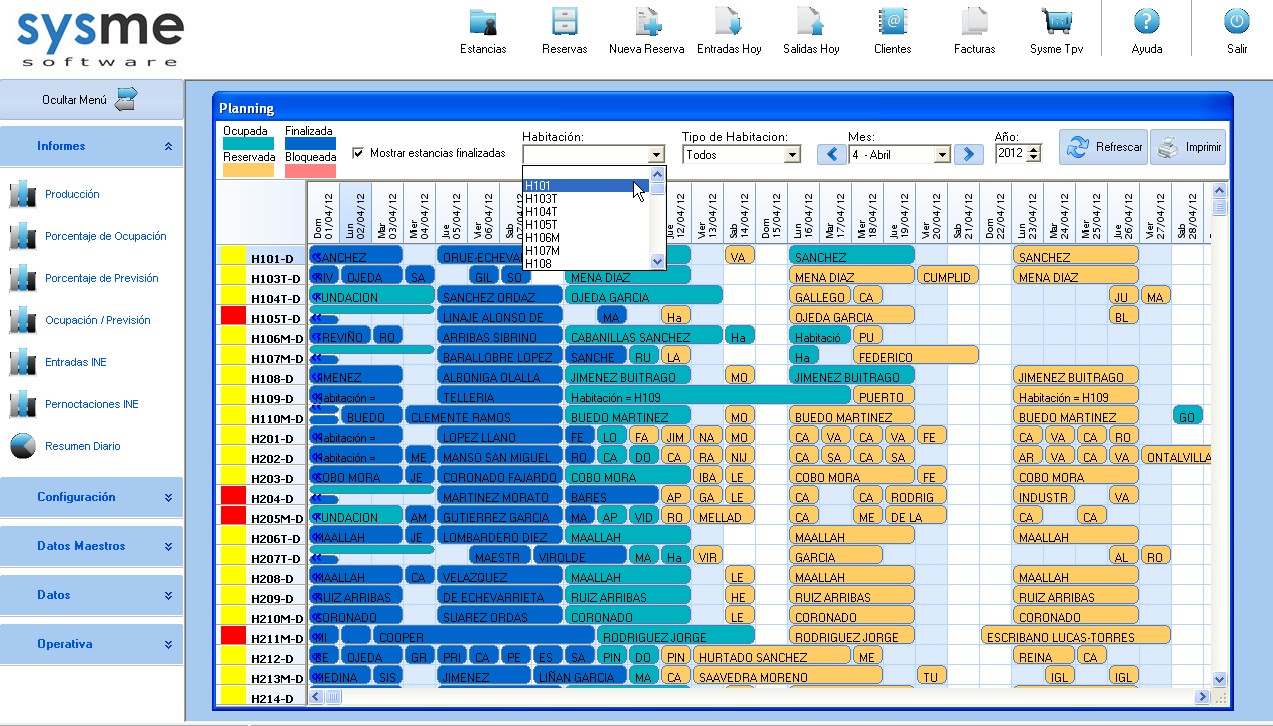
Task: Select H106M in the room list
Action: [586, 238]
